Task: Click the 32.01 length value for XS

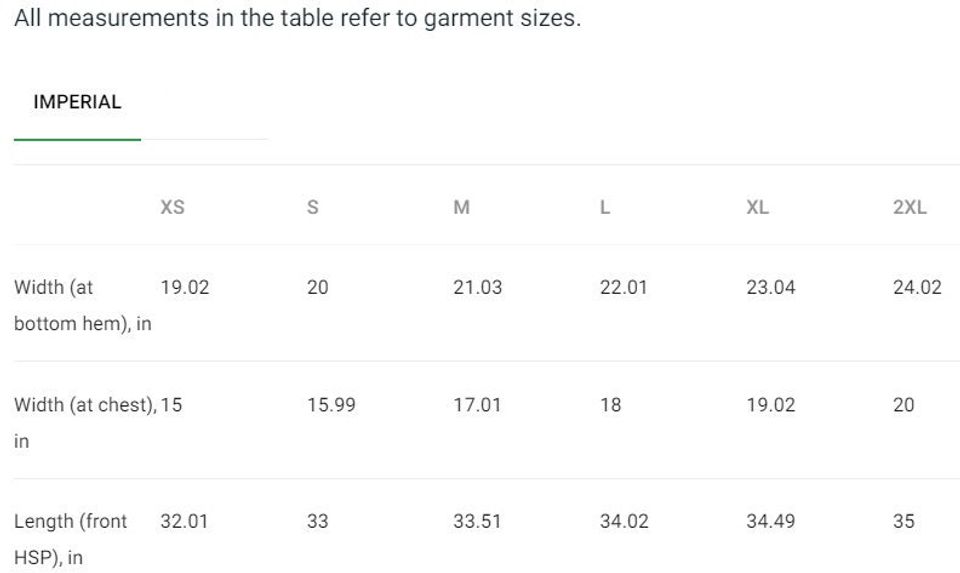Action: [184, 522]
